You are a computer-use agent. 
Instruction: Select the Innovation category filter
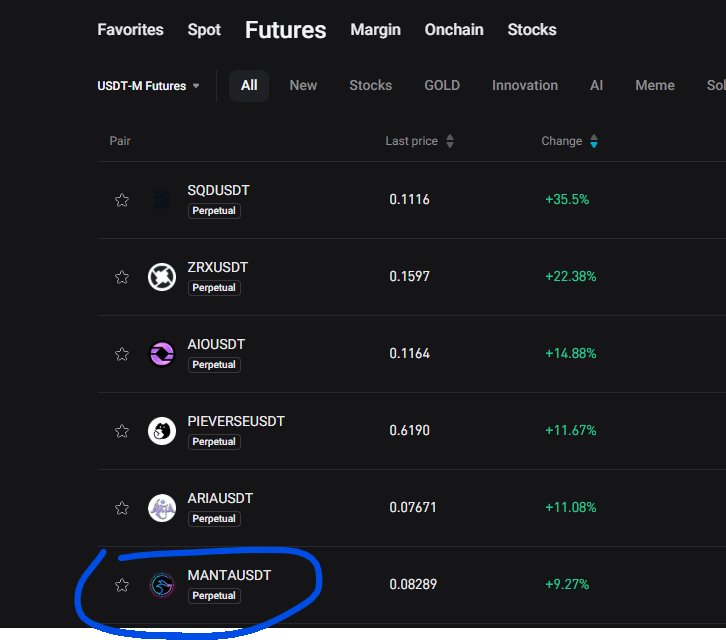pos(525,86)
